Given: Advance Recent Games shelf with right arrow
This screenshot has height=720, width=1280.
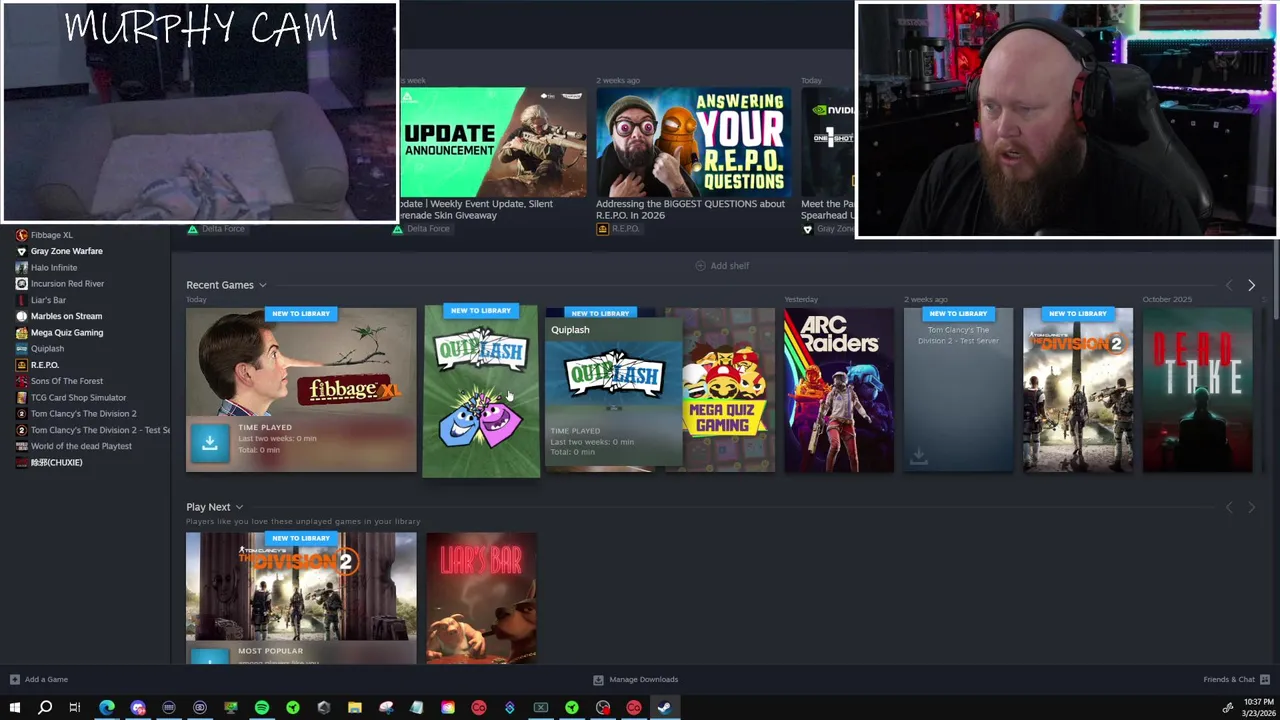Looking at the screenshot, I should pyautogui.click(x=1251, y=286).
